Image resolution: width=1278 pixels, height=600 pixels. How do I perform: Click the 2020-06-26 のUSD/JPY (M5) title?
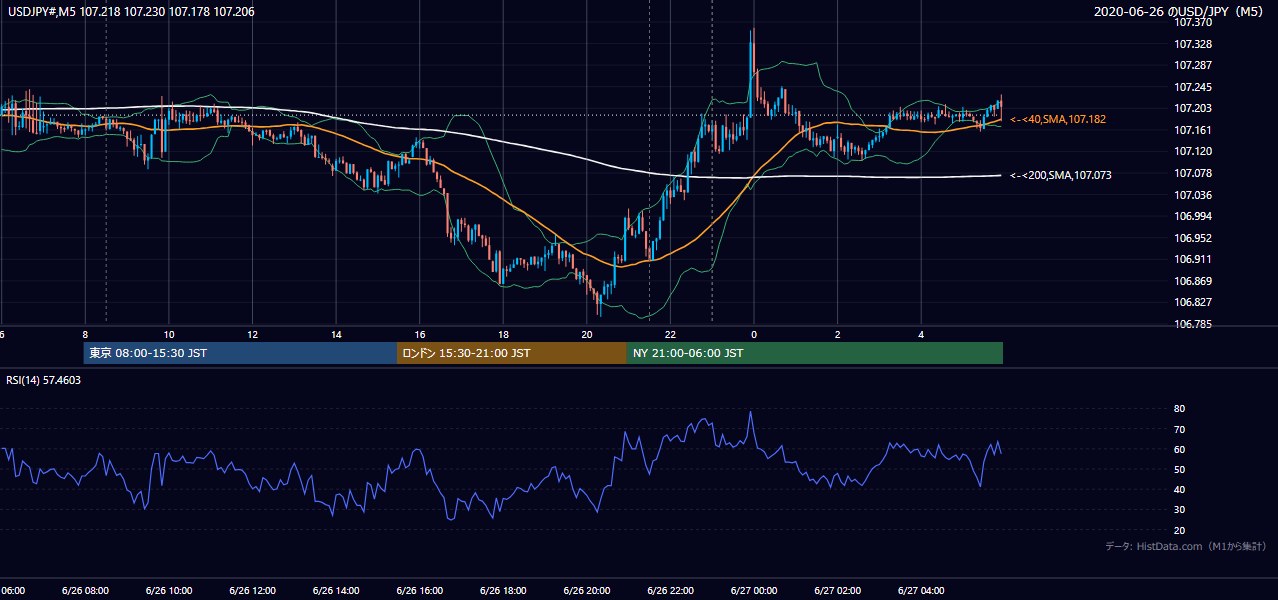coord(1180,11)
